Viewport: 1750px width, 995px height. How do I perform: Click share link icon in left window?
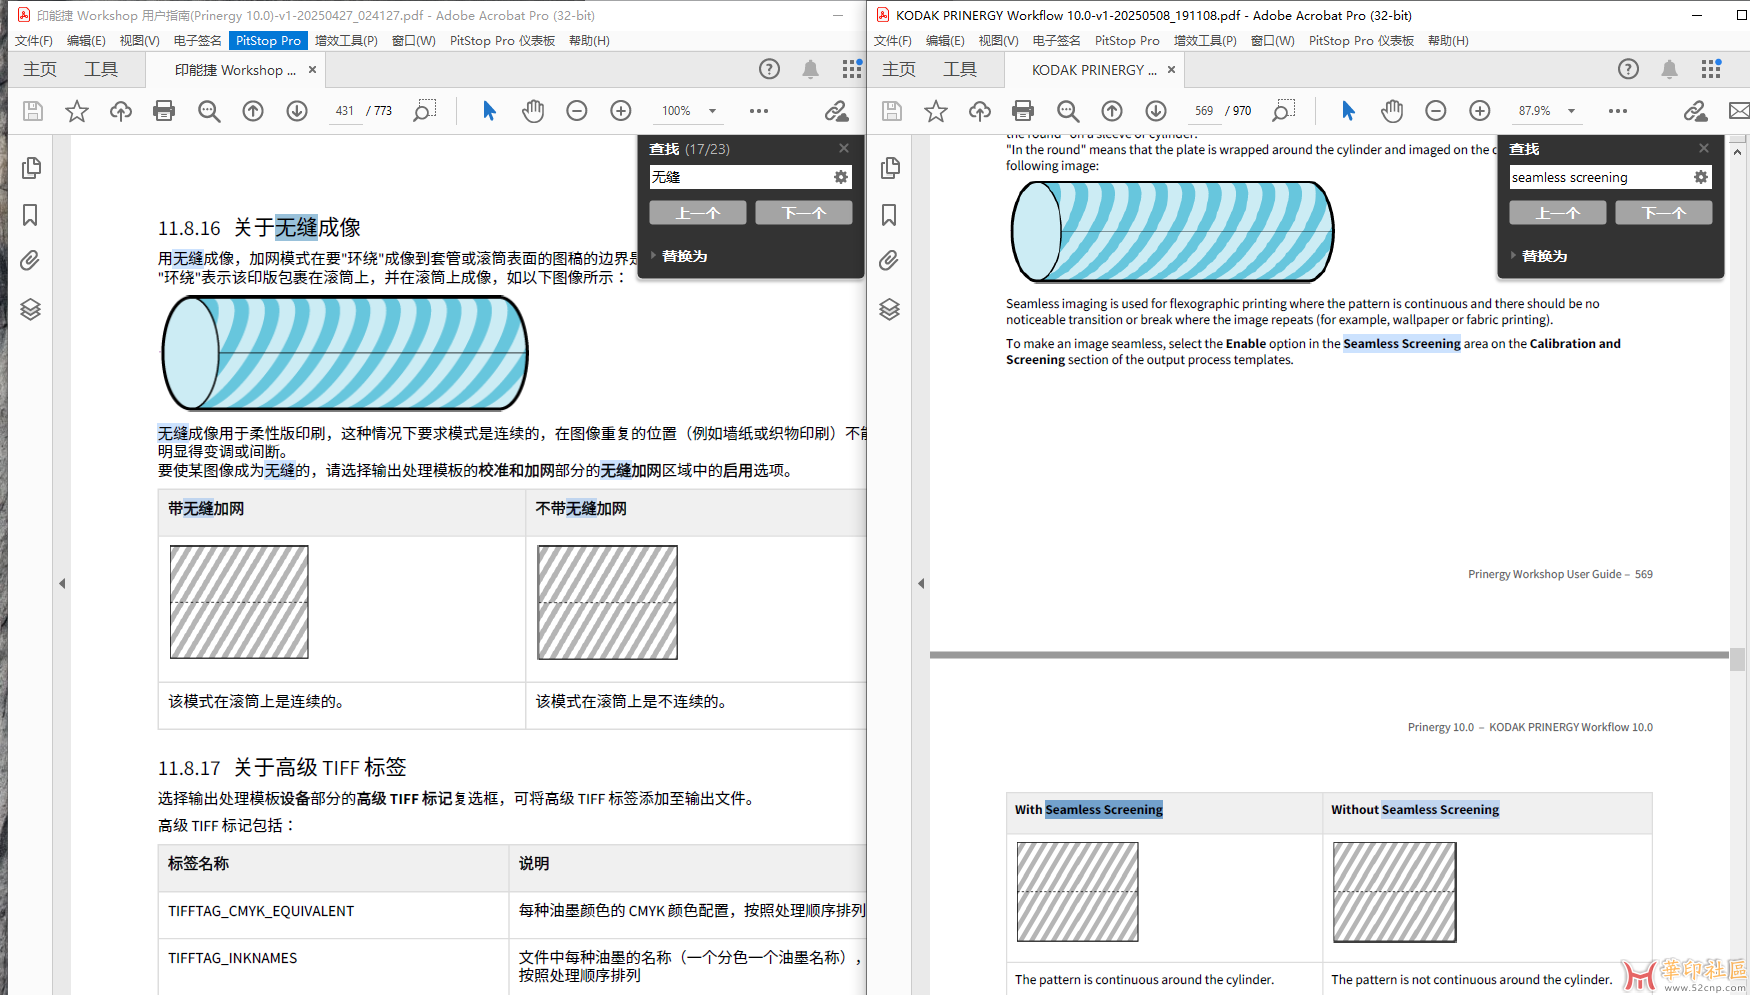(836, 111)
